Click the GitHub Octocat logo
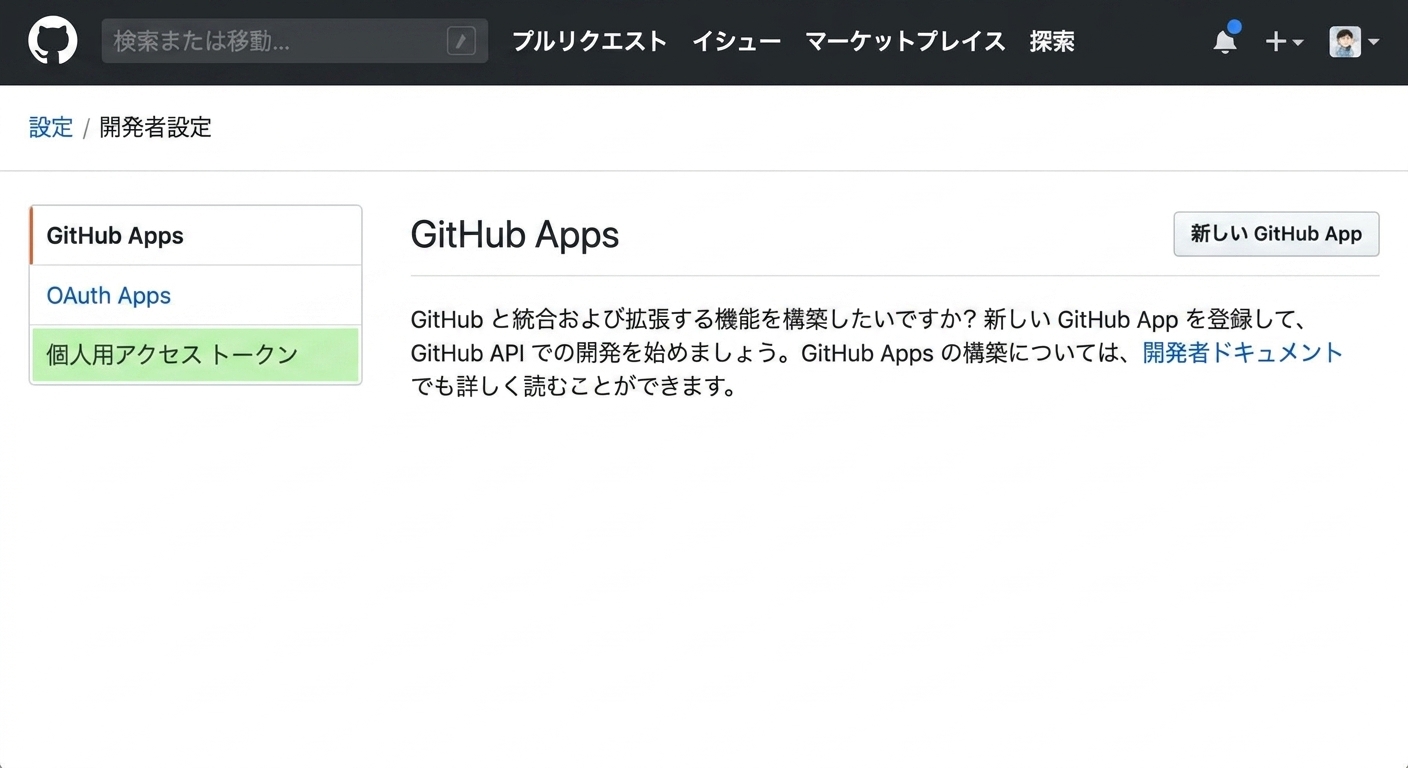1408x768 pixels. 53,41
